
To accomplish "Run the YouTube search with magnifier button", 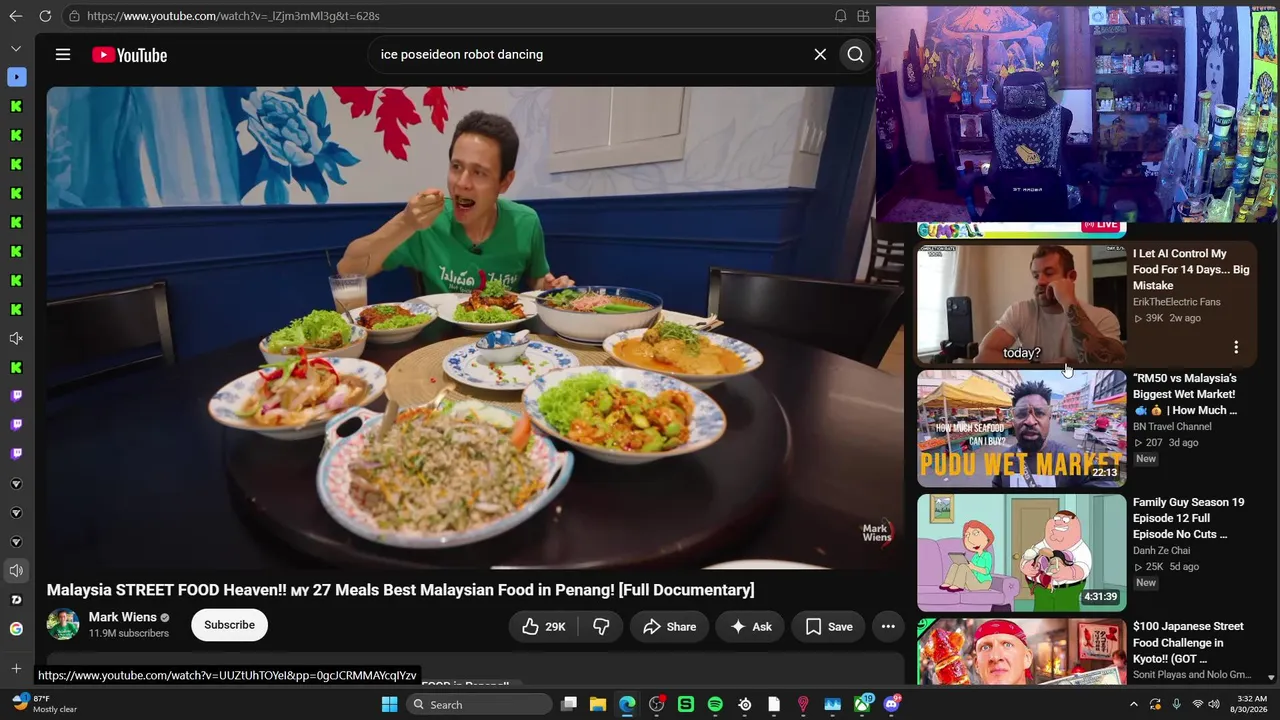I will (855, 55).
